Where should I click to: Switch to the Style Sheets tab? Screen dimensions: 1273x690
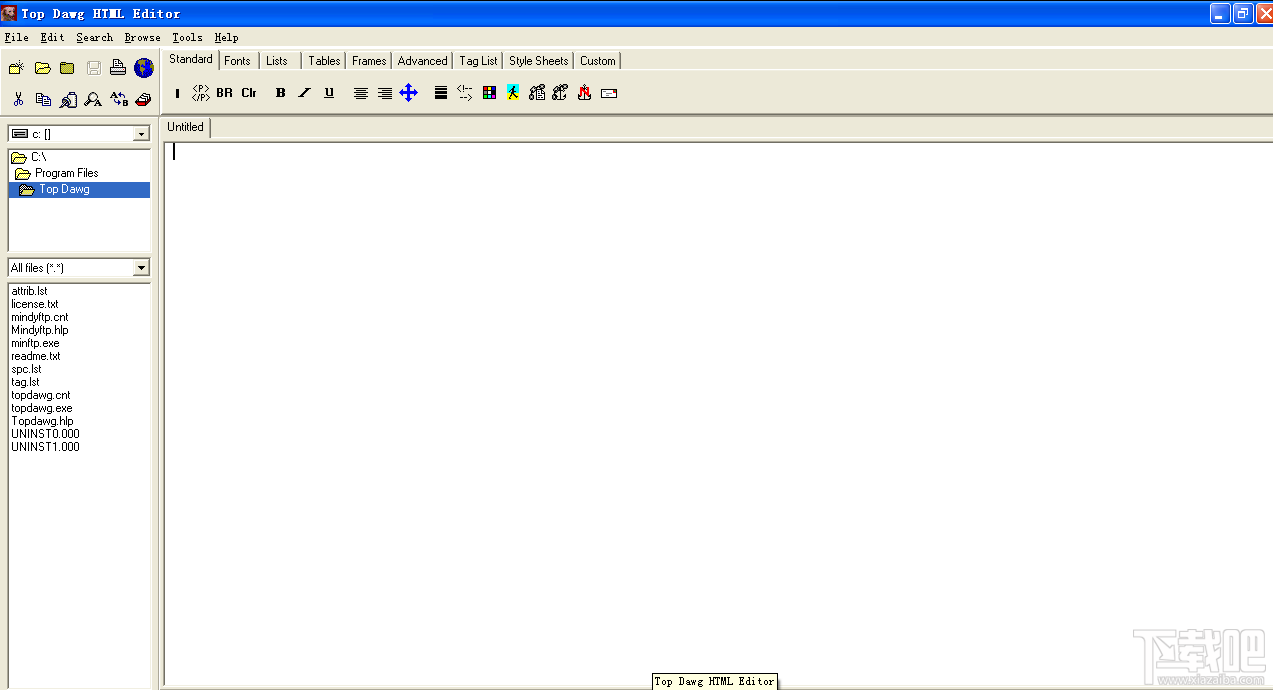[539, 61]
